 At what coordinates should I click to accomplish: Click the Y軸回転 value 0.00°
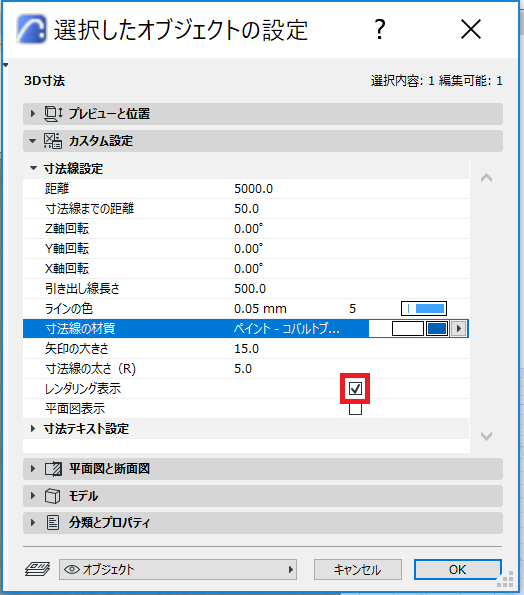pos(249,249)
